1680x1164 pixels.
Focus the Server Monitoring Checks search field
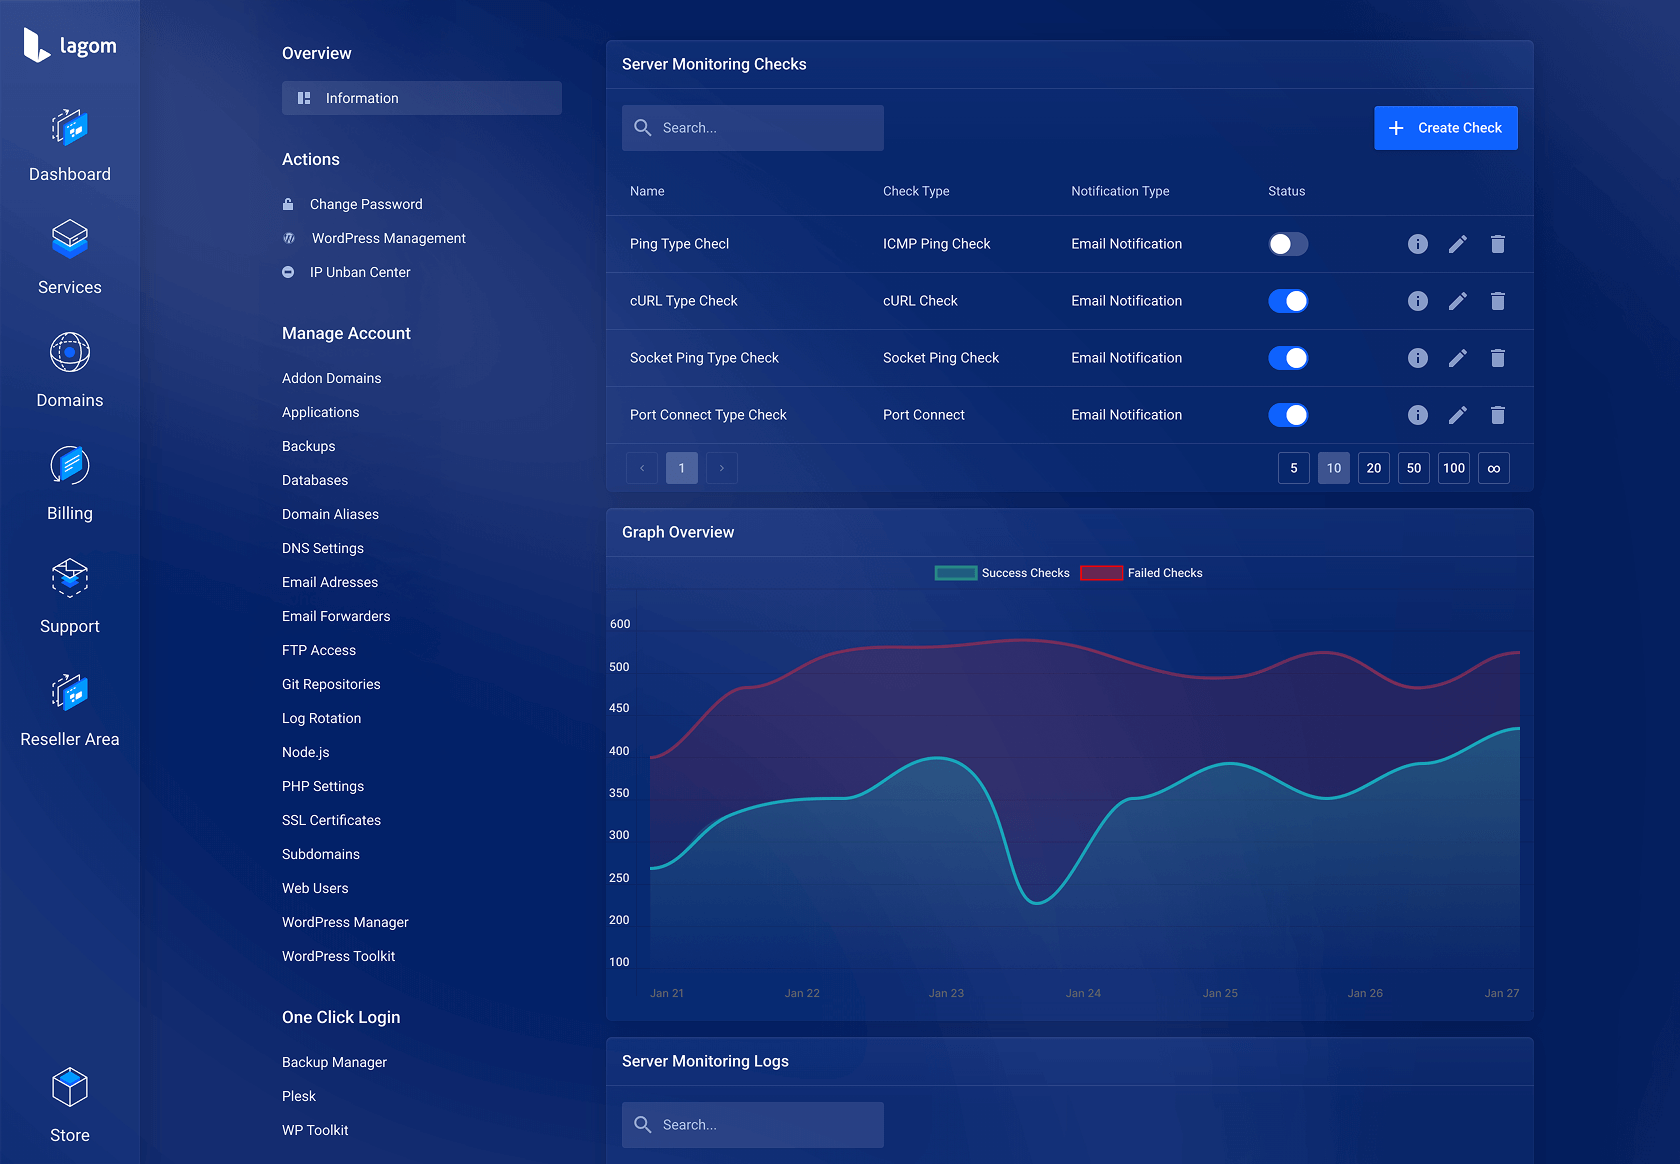[753, 128]
